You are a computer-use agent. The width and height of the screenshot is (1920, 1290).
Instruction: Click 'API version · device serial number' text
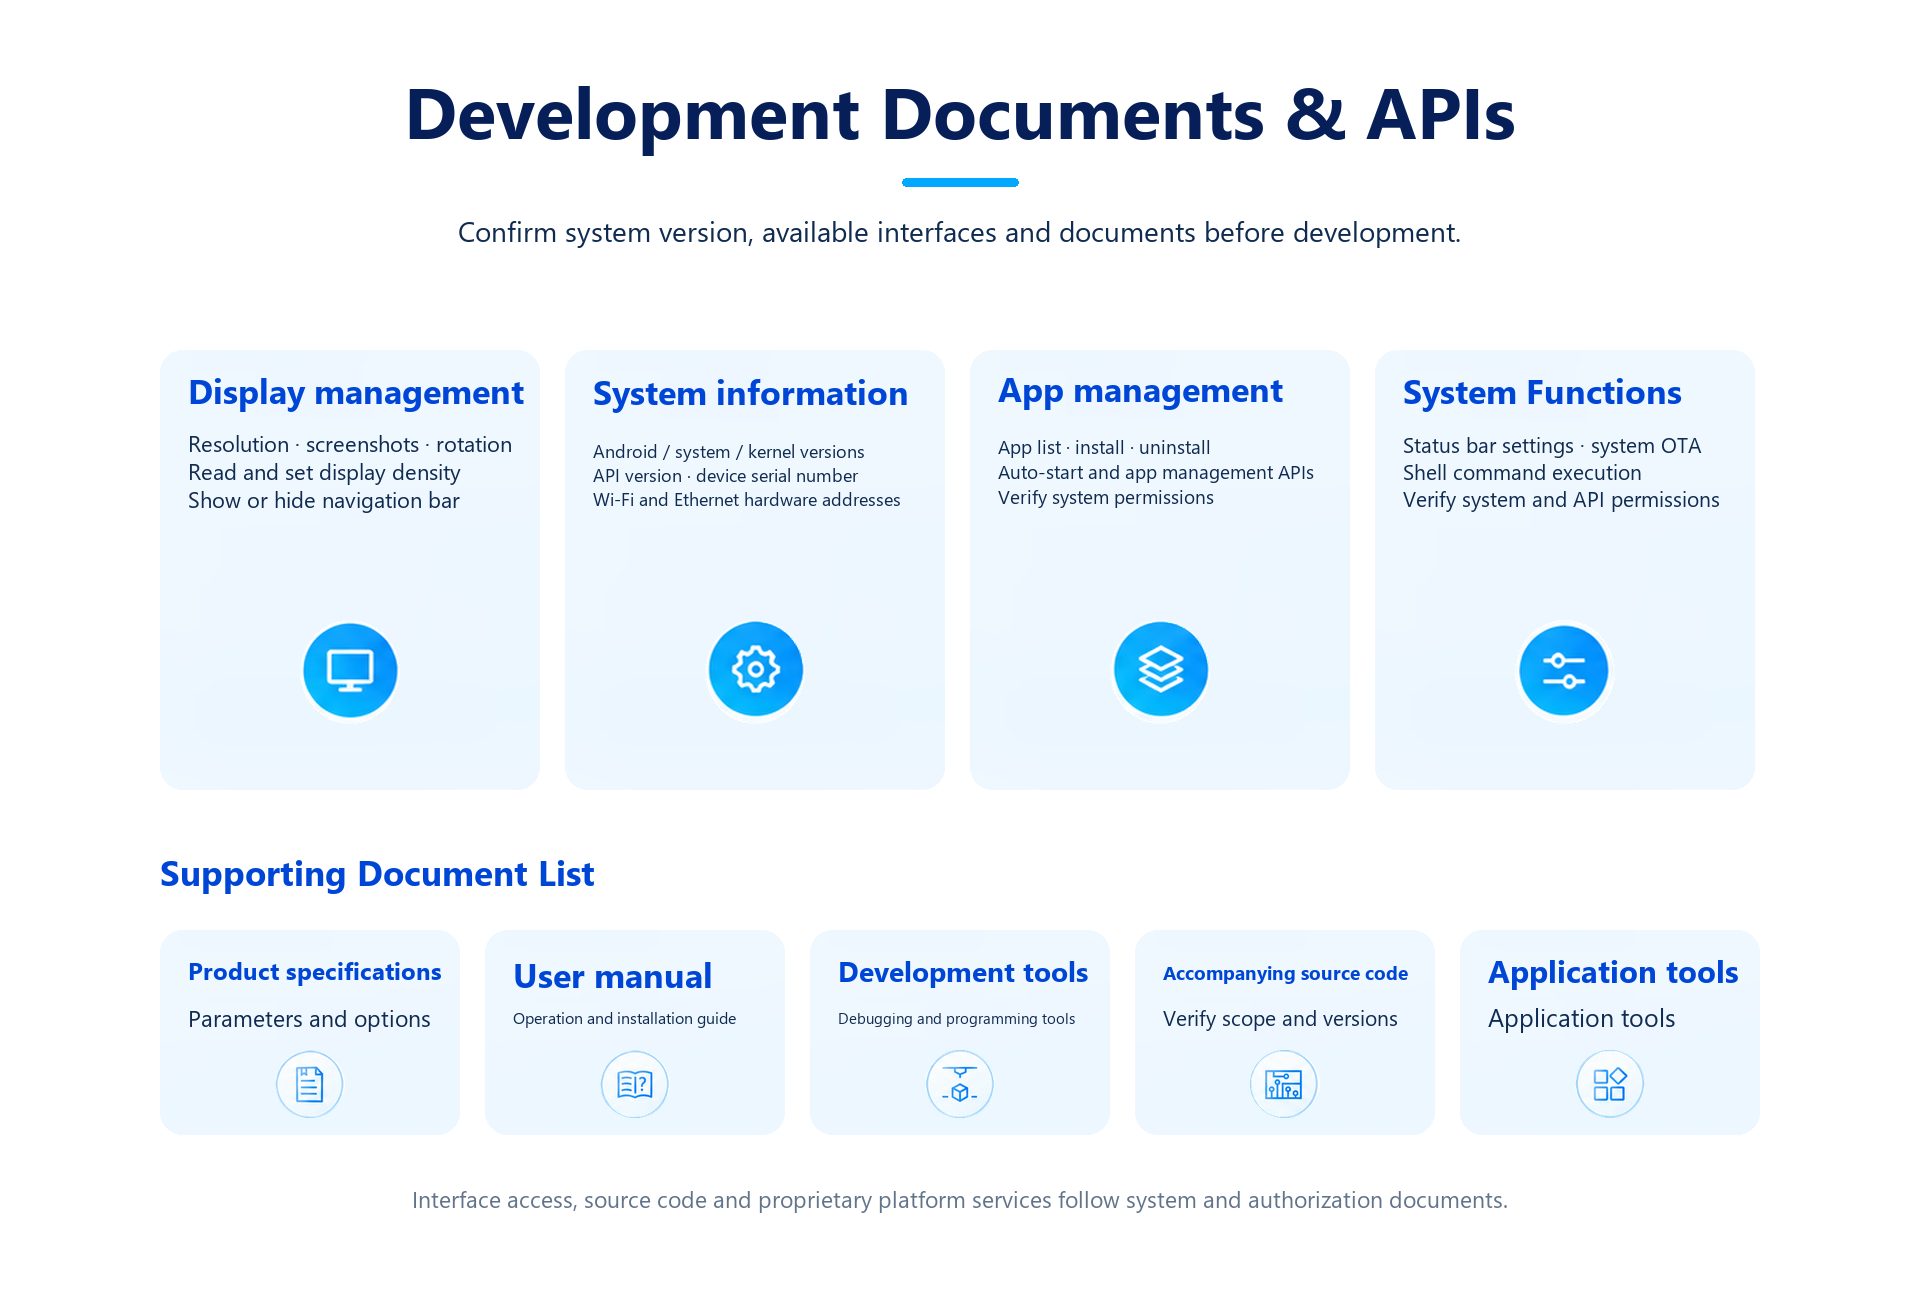(725, 476)
